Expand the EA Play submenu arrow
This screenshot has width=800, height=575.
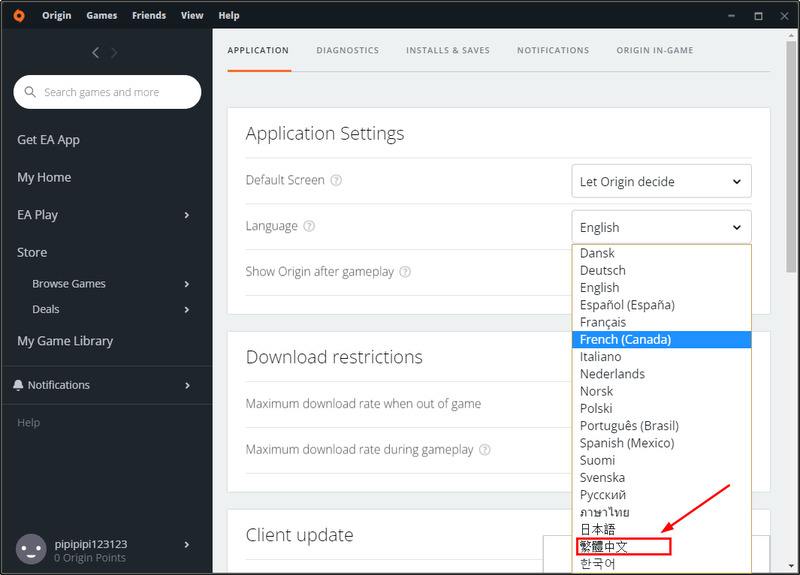[187, 215]
